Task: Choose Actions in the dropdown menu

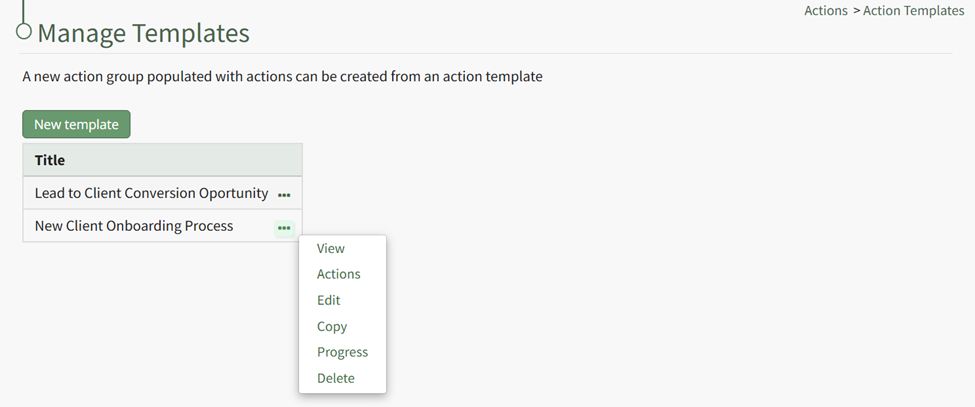Action: pos(338,274)
